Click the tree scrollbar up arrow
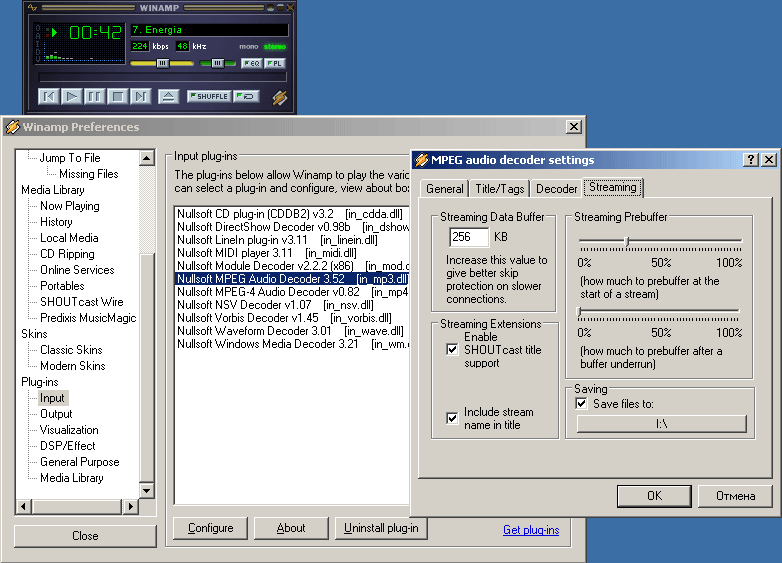 147,158
